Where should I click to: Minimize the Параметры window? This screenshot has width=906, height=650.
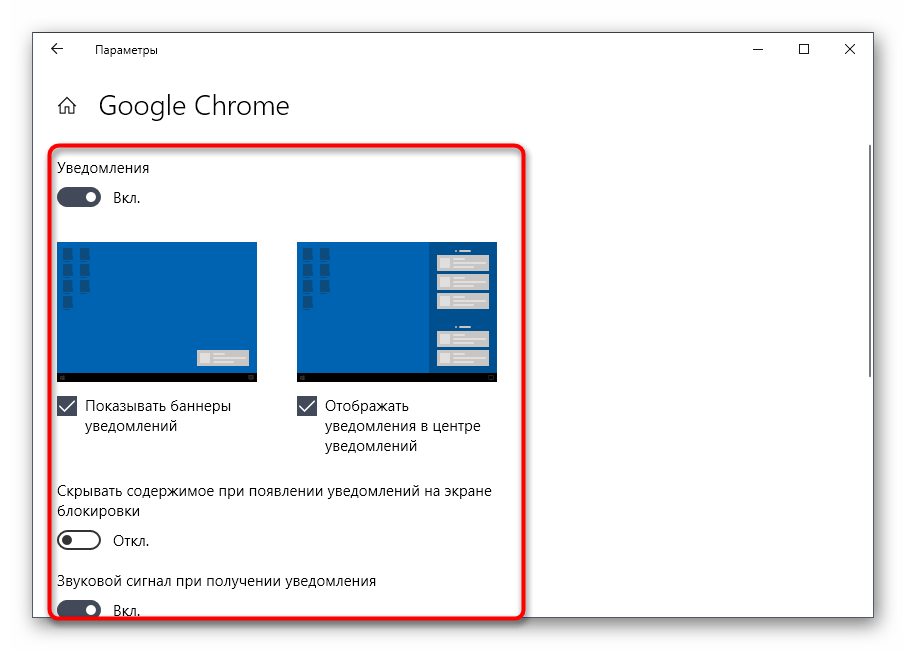coord(758,50)
